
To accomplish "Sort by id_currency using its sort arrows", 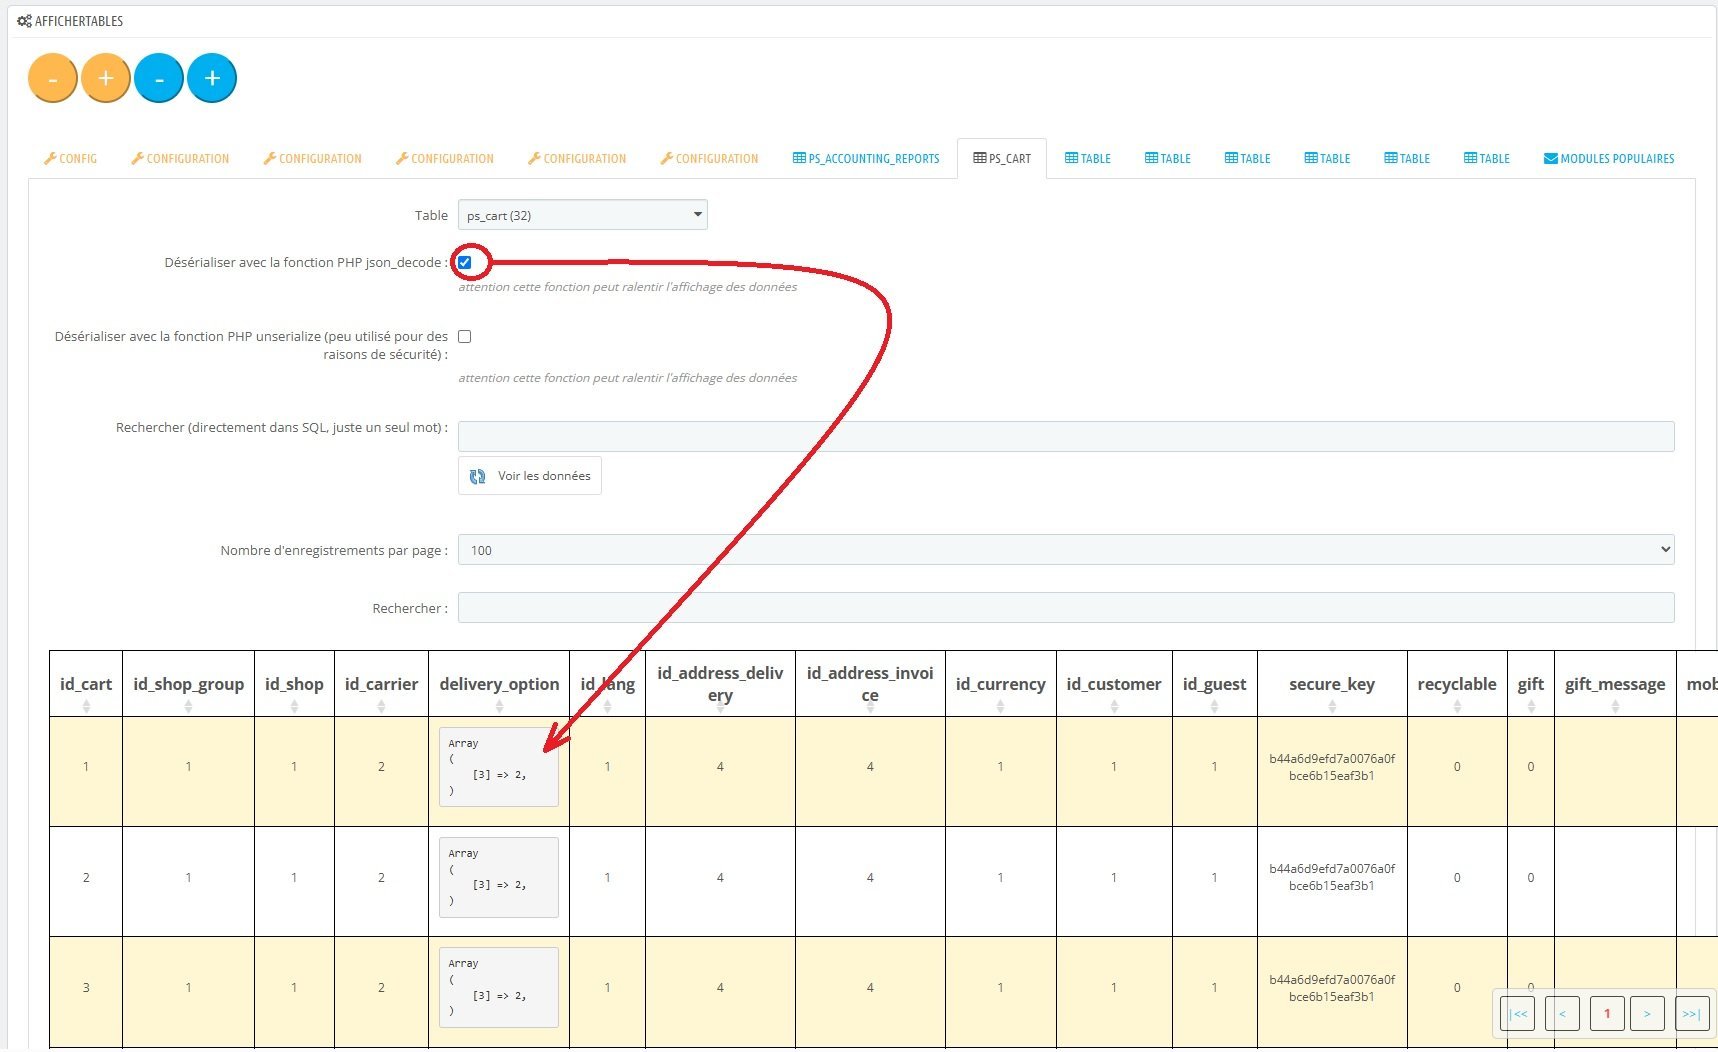I will pos(1000,706).
